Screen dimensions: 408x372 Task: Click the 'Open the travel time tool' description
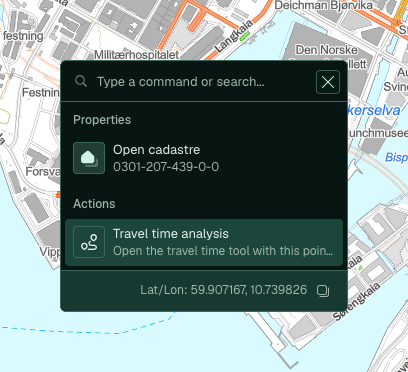coord(223,251)
